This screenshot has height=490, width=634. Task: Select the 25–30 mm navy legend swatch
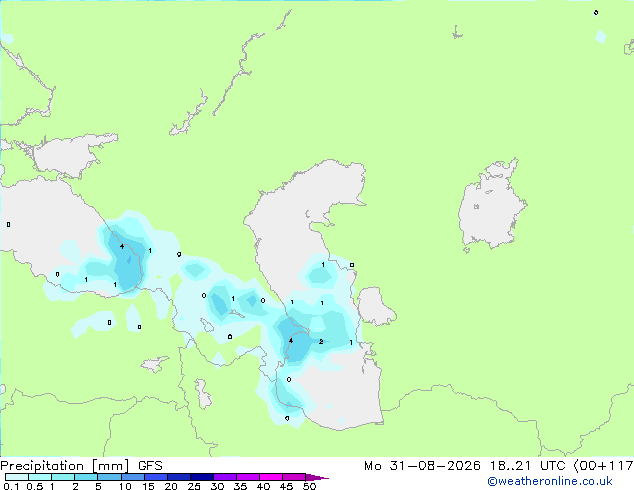point(201,477)
